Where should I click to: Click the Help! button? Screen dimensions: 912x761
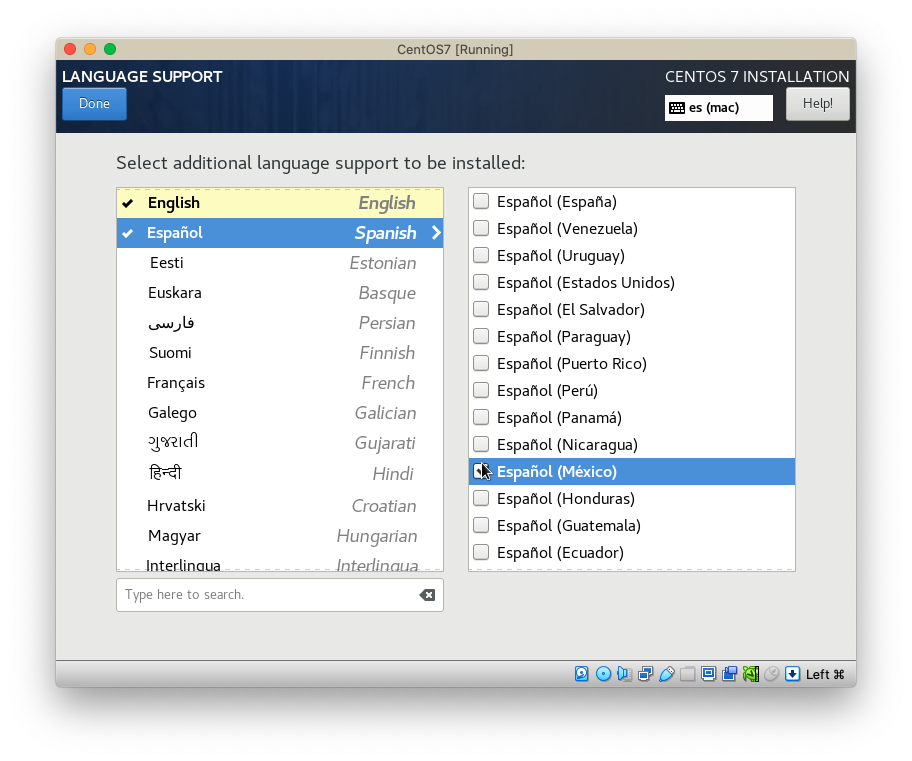click(x=817, y=104)
